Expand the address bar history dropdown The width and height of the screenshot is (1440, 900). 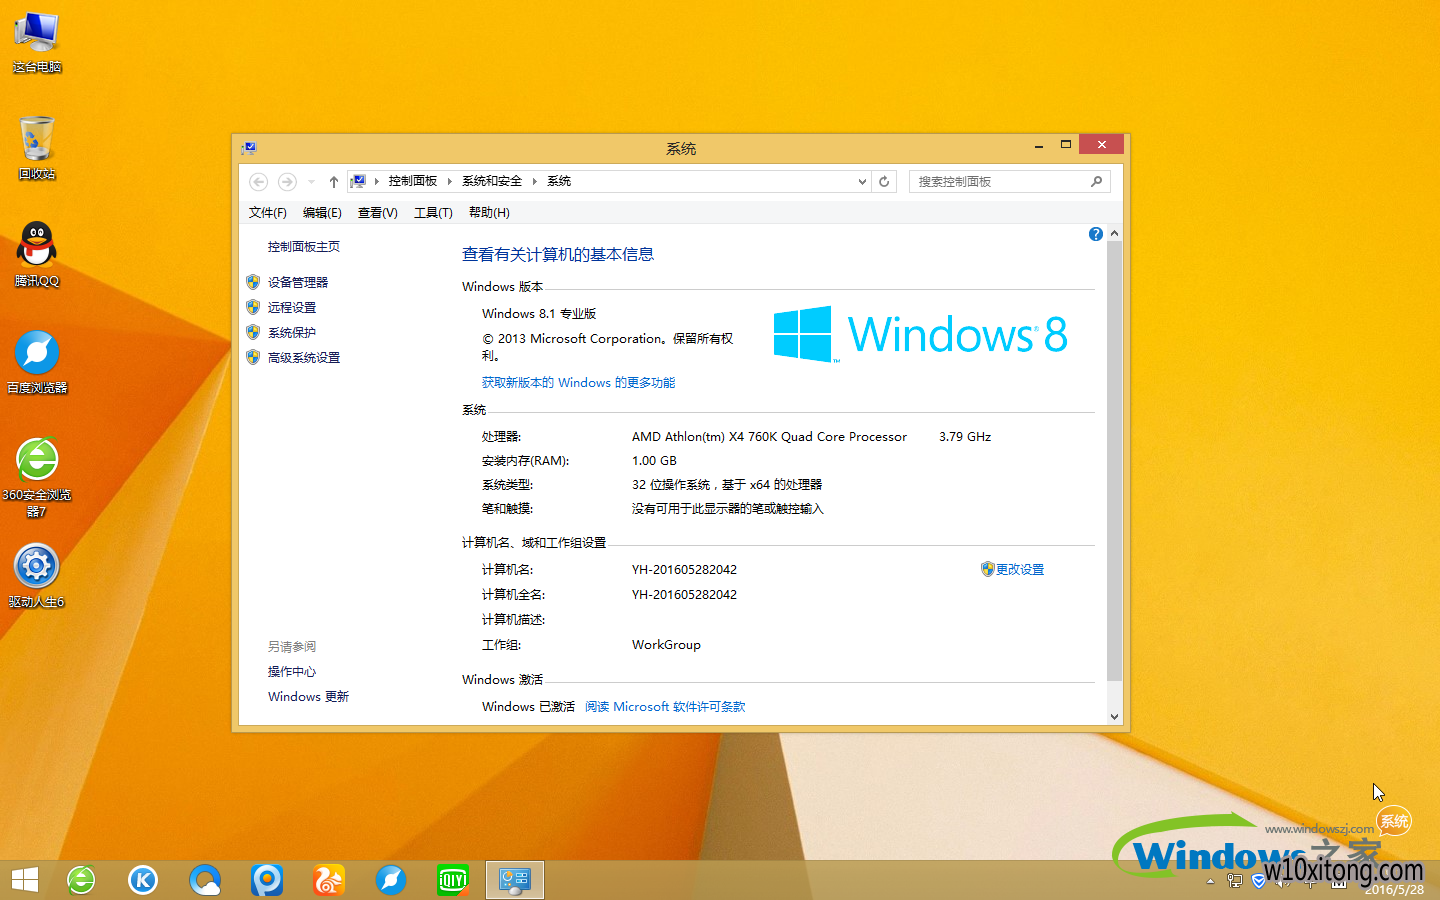(x=862, y=182)
